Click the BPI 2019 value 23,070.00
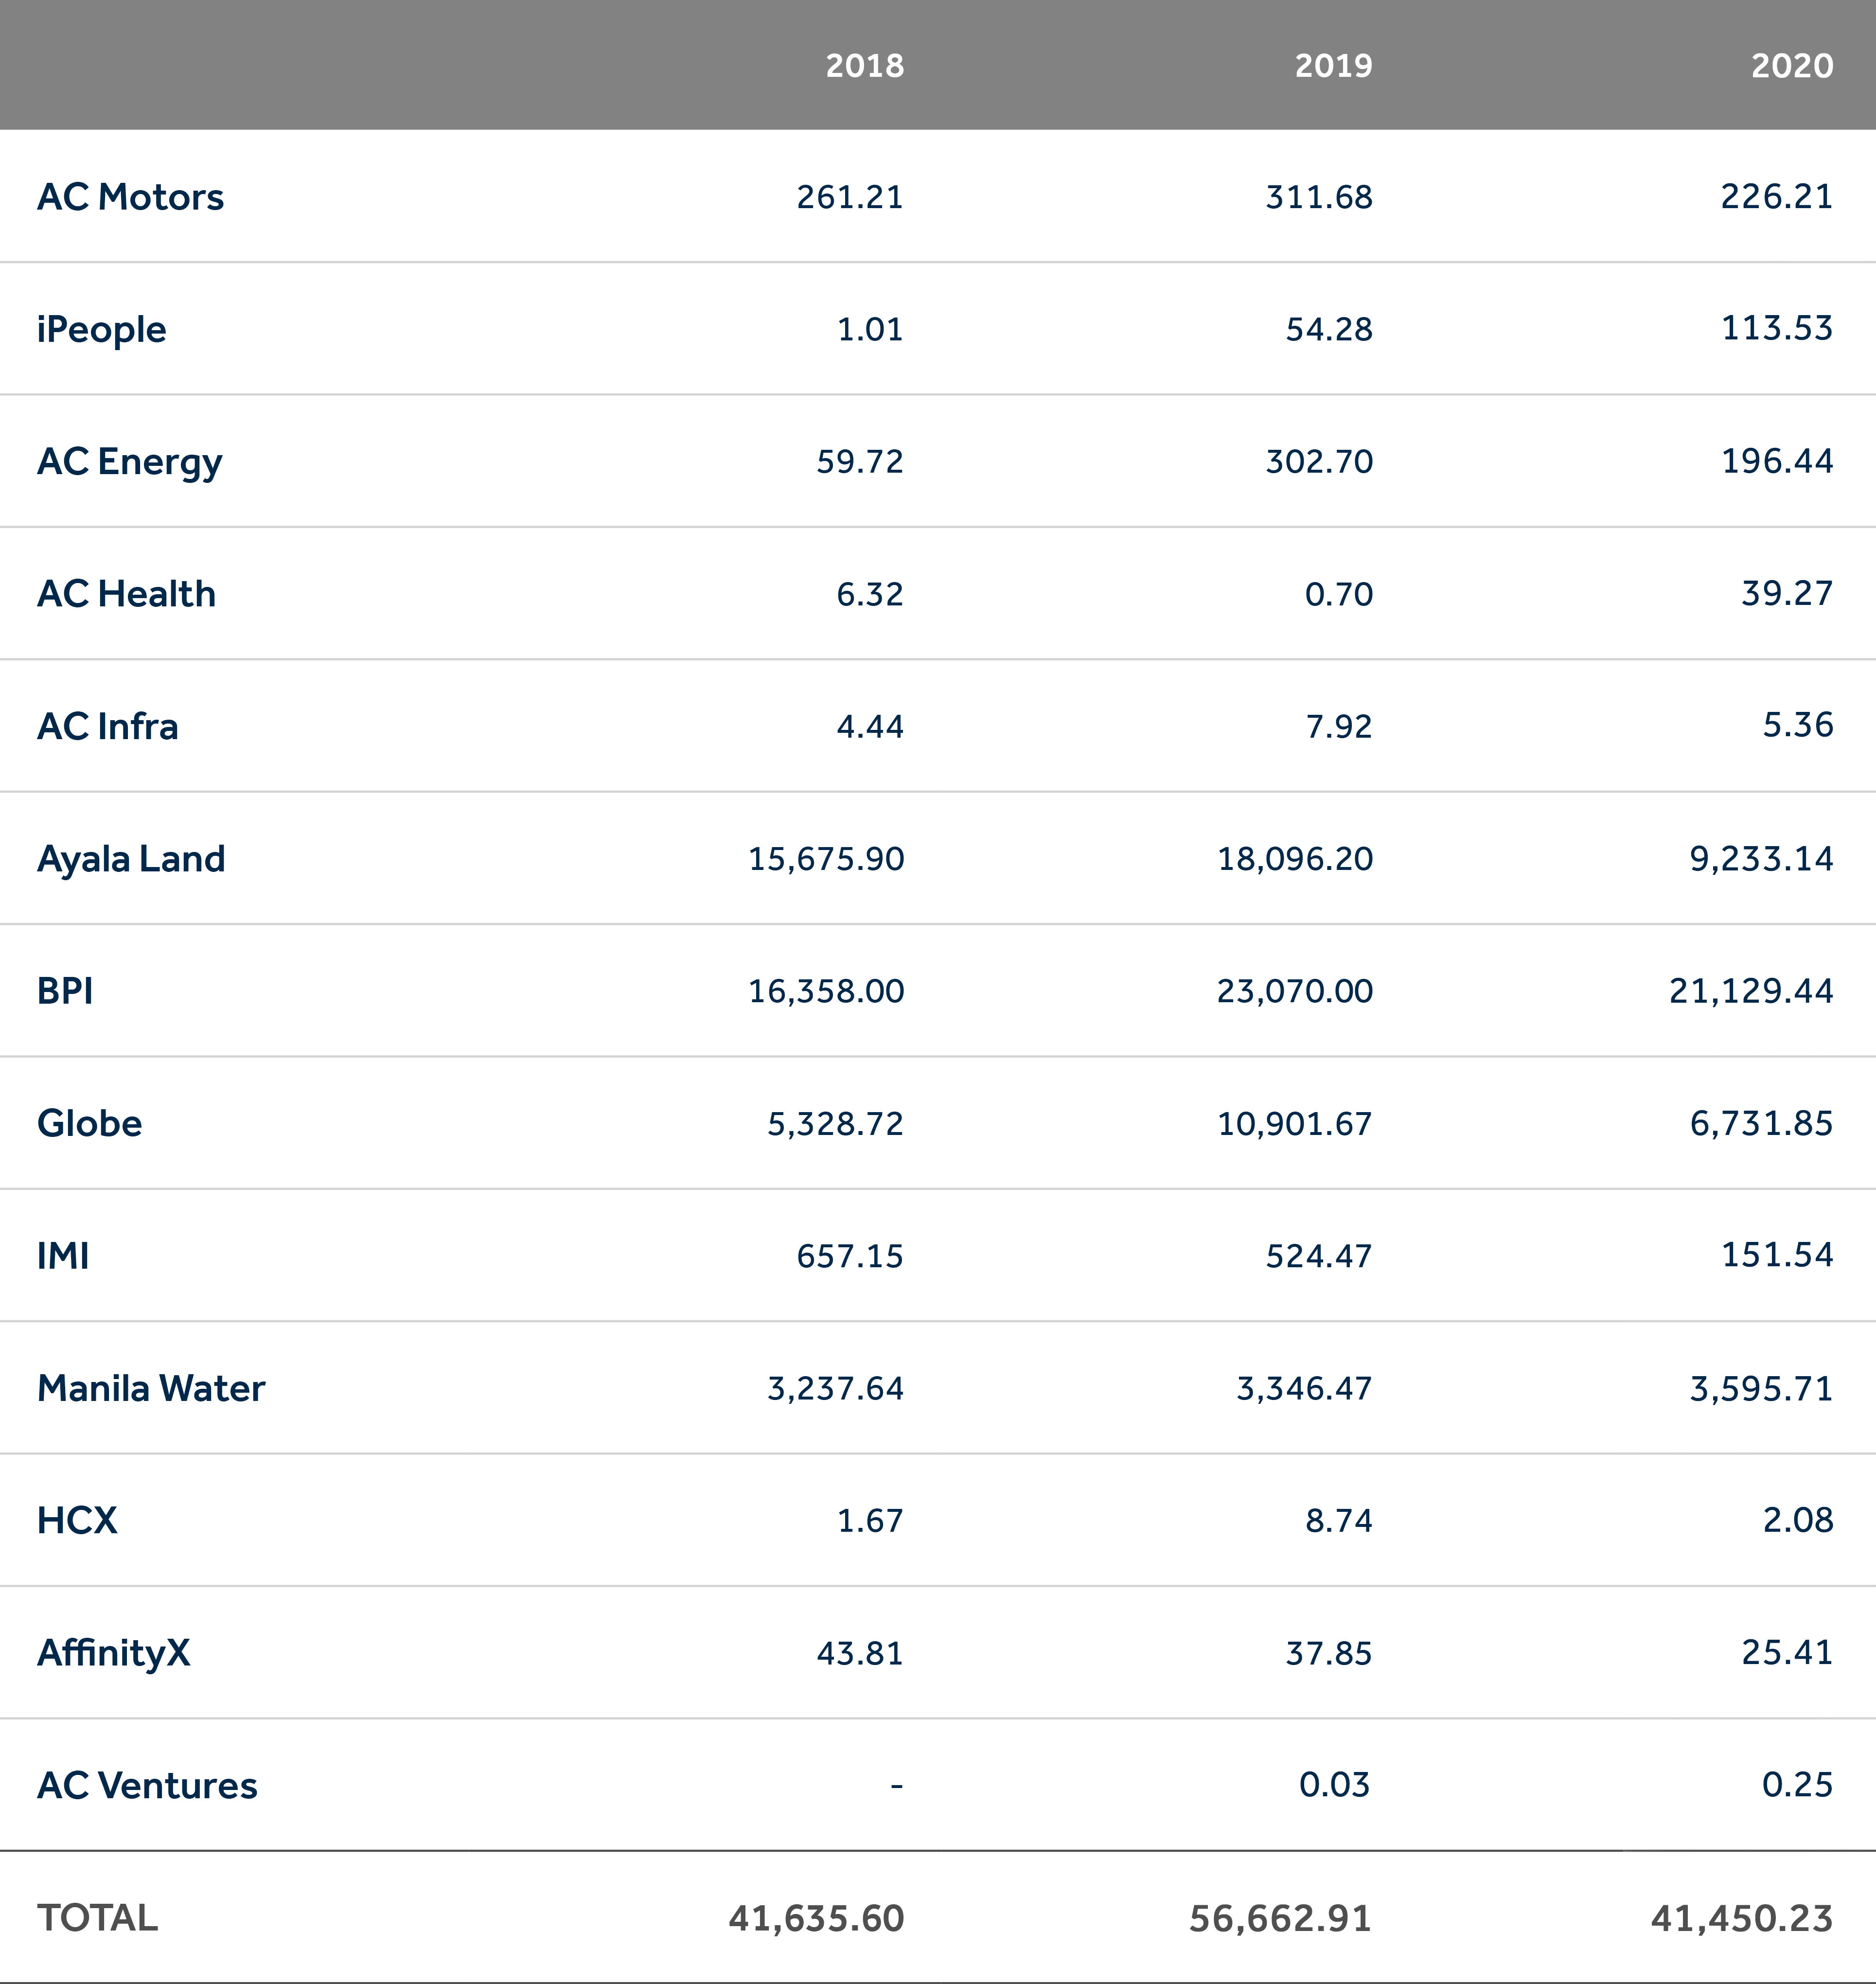 click(1294, 991)
